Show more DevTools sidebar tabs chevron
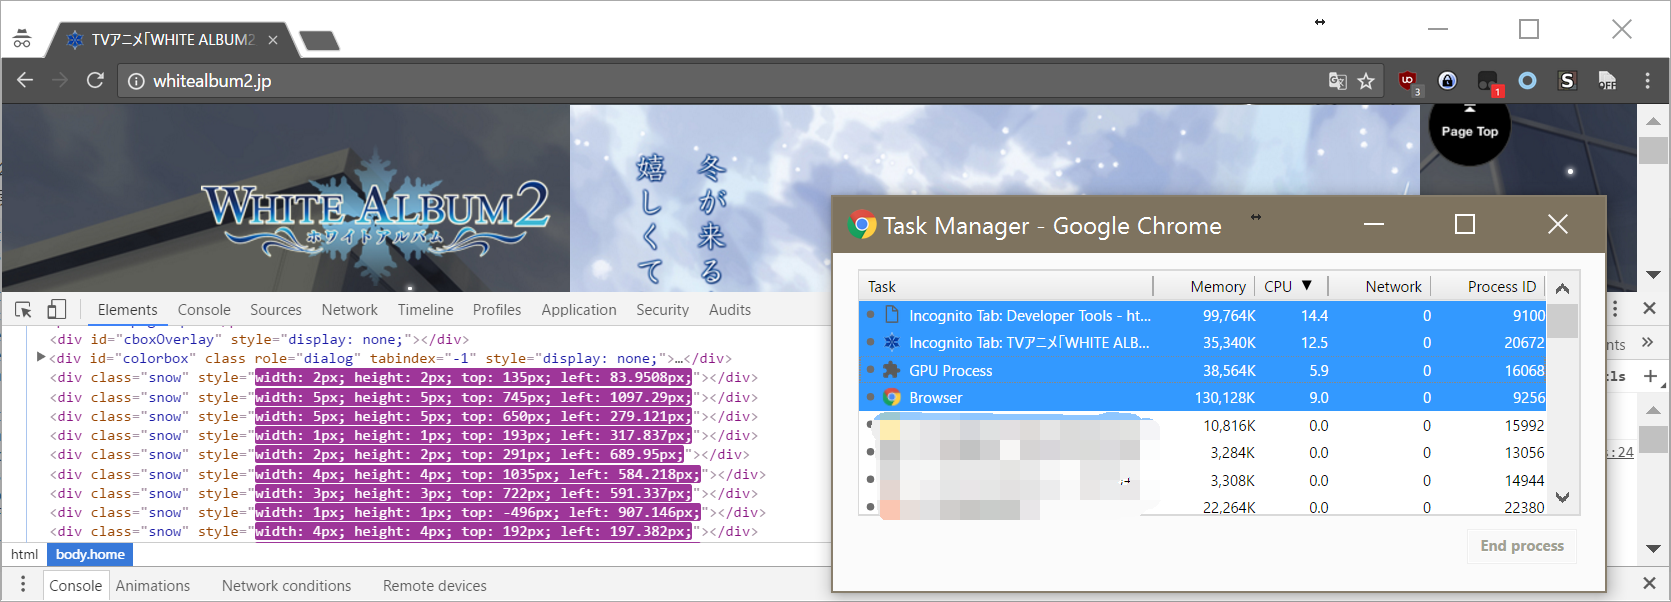 1648,343
